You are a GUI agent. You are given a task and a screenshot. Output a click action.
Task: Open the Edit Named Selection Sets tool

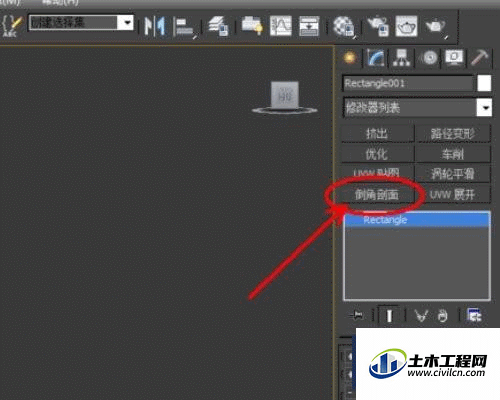(x=11, y=25)
